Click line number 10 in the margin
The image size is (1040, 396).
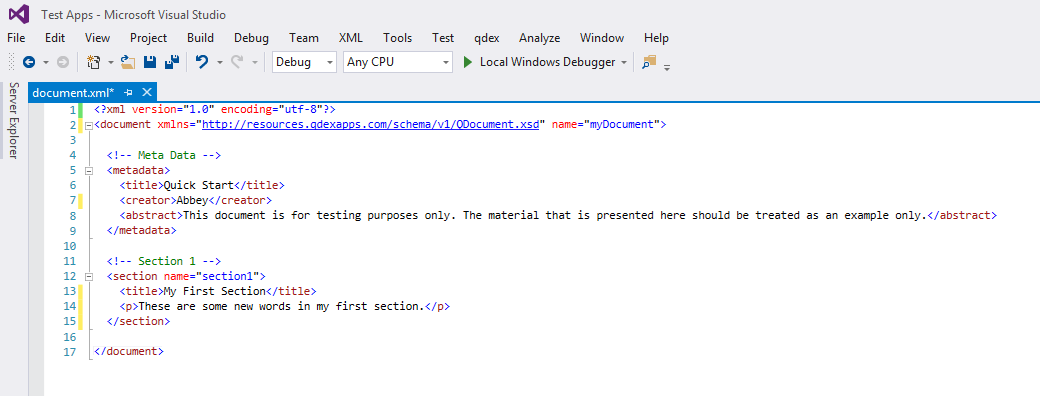point(70,246)
